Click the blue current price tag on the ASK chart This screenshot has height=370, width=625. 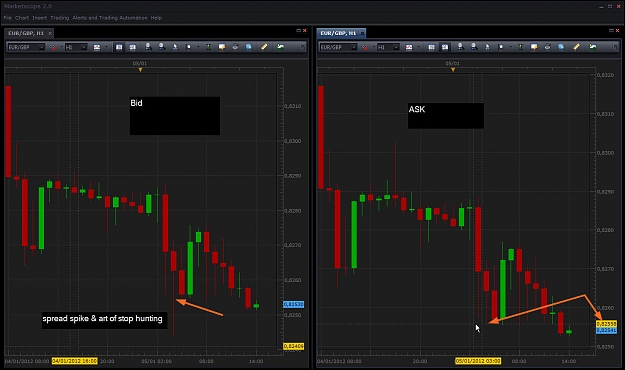pyautogui.click(x=606, y=331)
